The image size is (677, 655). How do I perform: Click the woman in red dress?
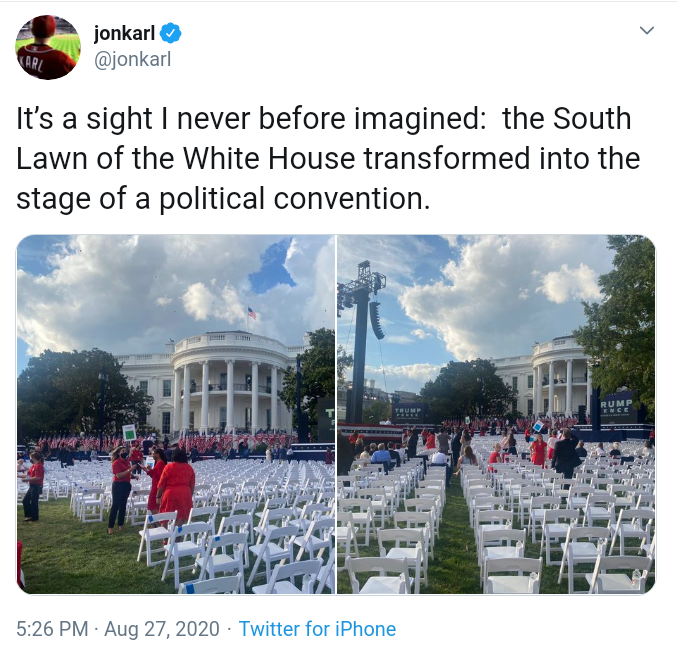point(176,487)
